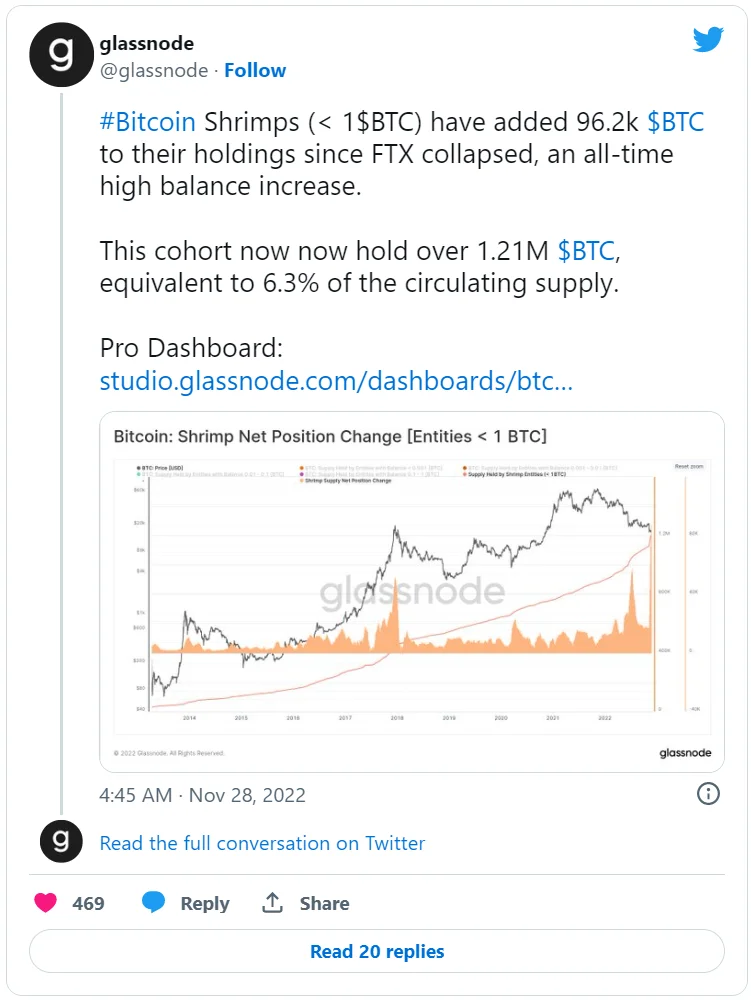751x1000 pixels.
Task: Click the large glassnode profile avatar
Action: tap(61, 54)
